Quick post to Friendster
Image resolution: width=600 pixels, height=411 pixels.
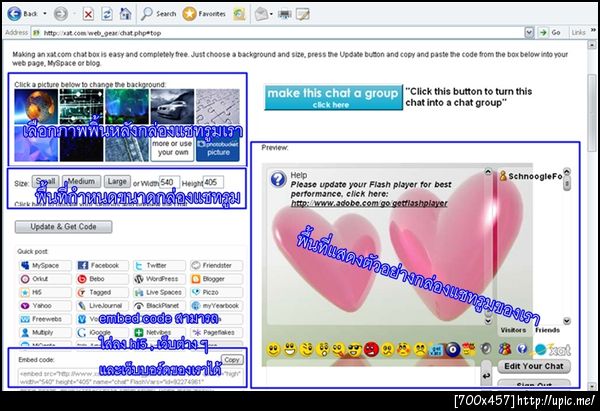pos(216,265)
